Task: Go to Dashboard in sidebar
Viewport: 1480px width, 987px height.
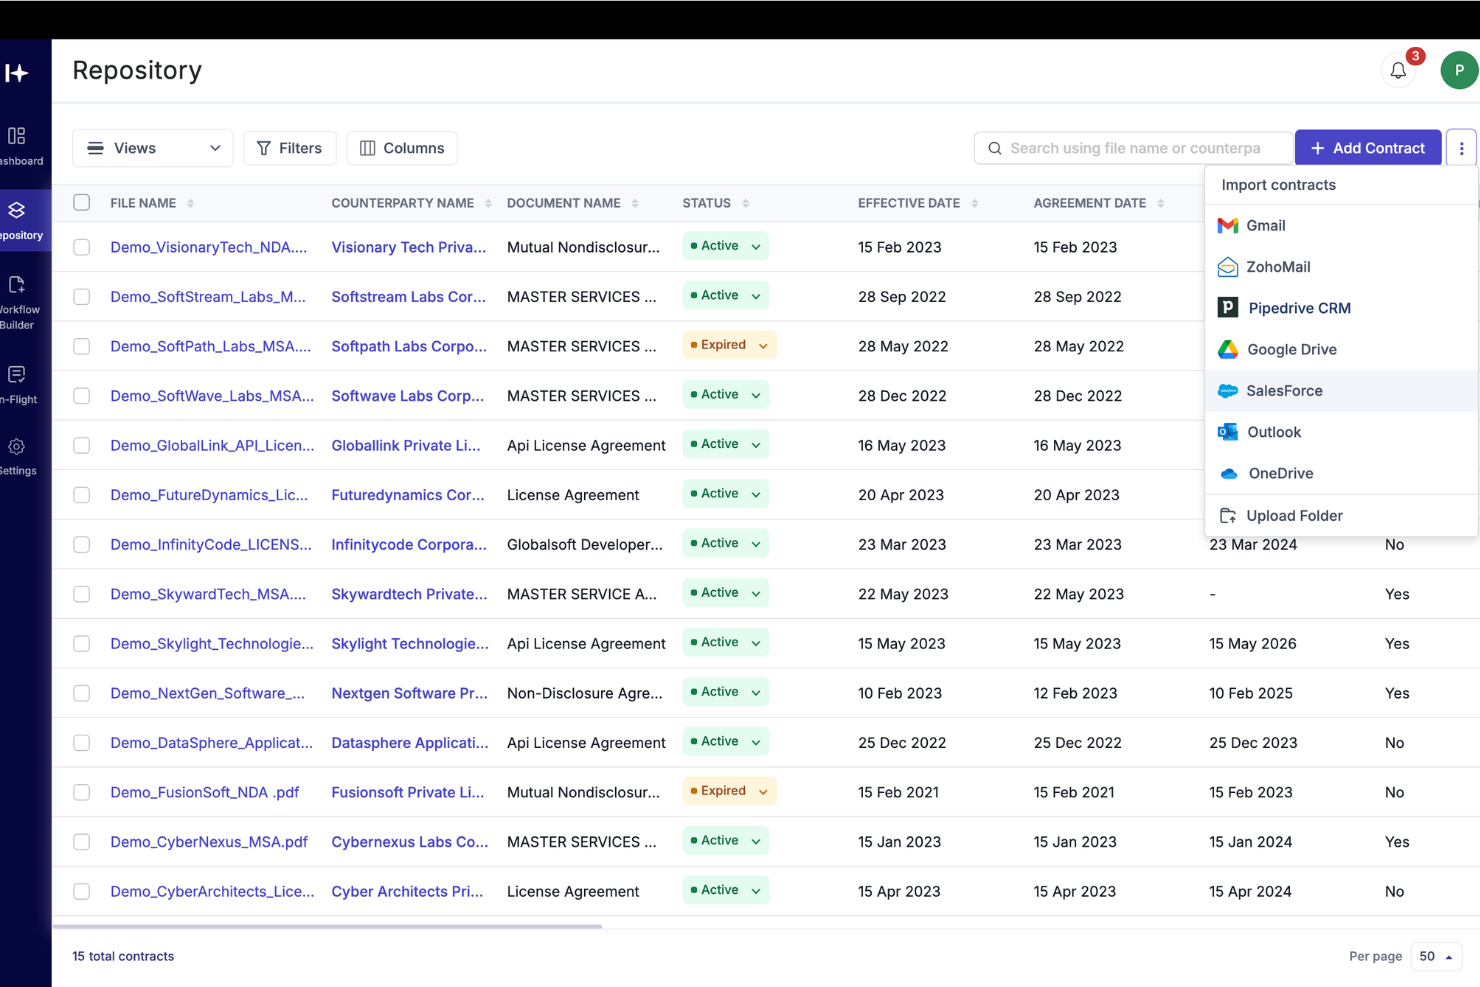Action: click(17, 146)
